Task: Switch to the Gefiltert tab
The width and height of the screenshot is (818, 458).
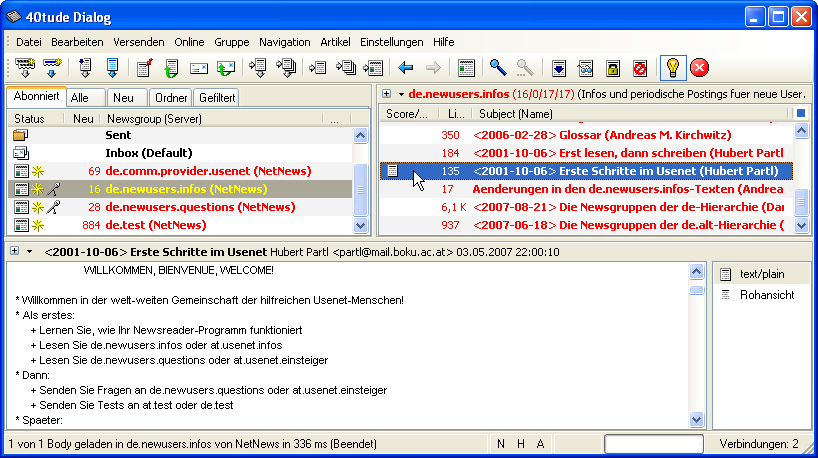Action: pyautogui.click(x=217, y=98)
